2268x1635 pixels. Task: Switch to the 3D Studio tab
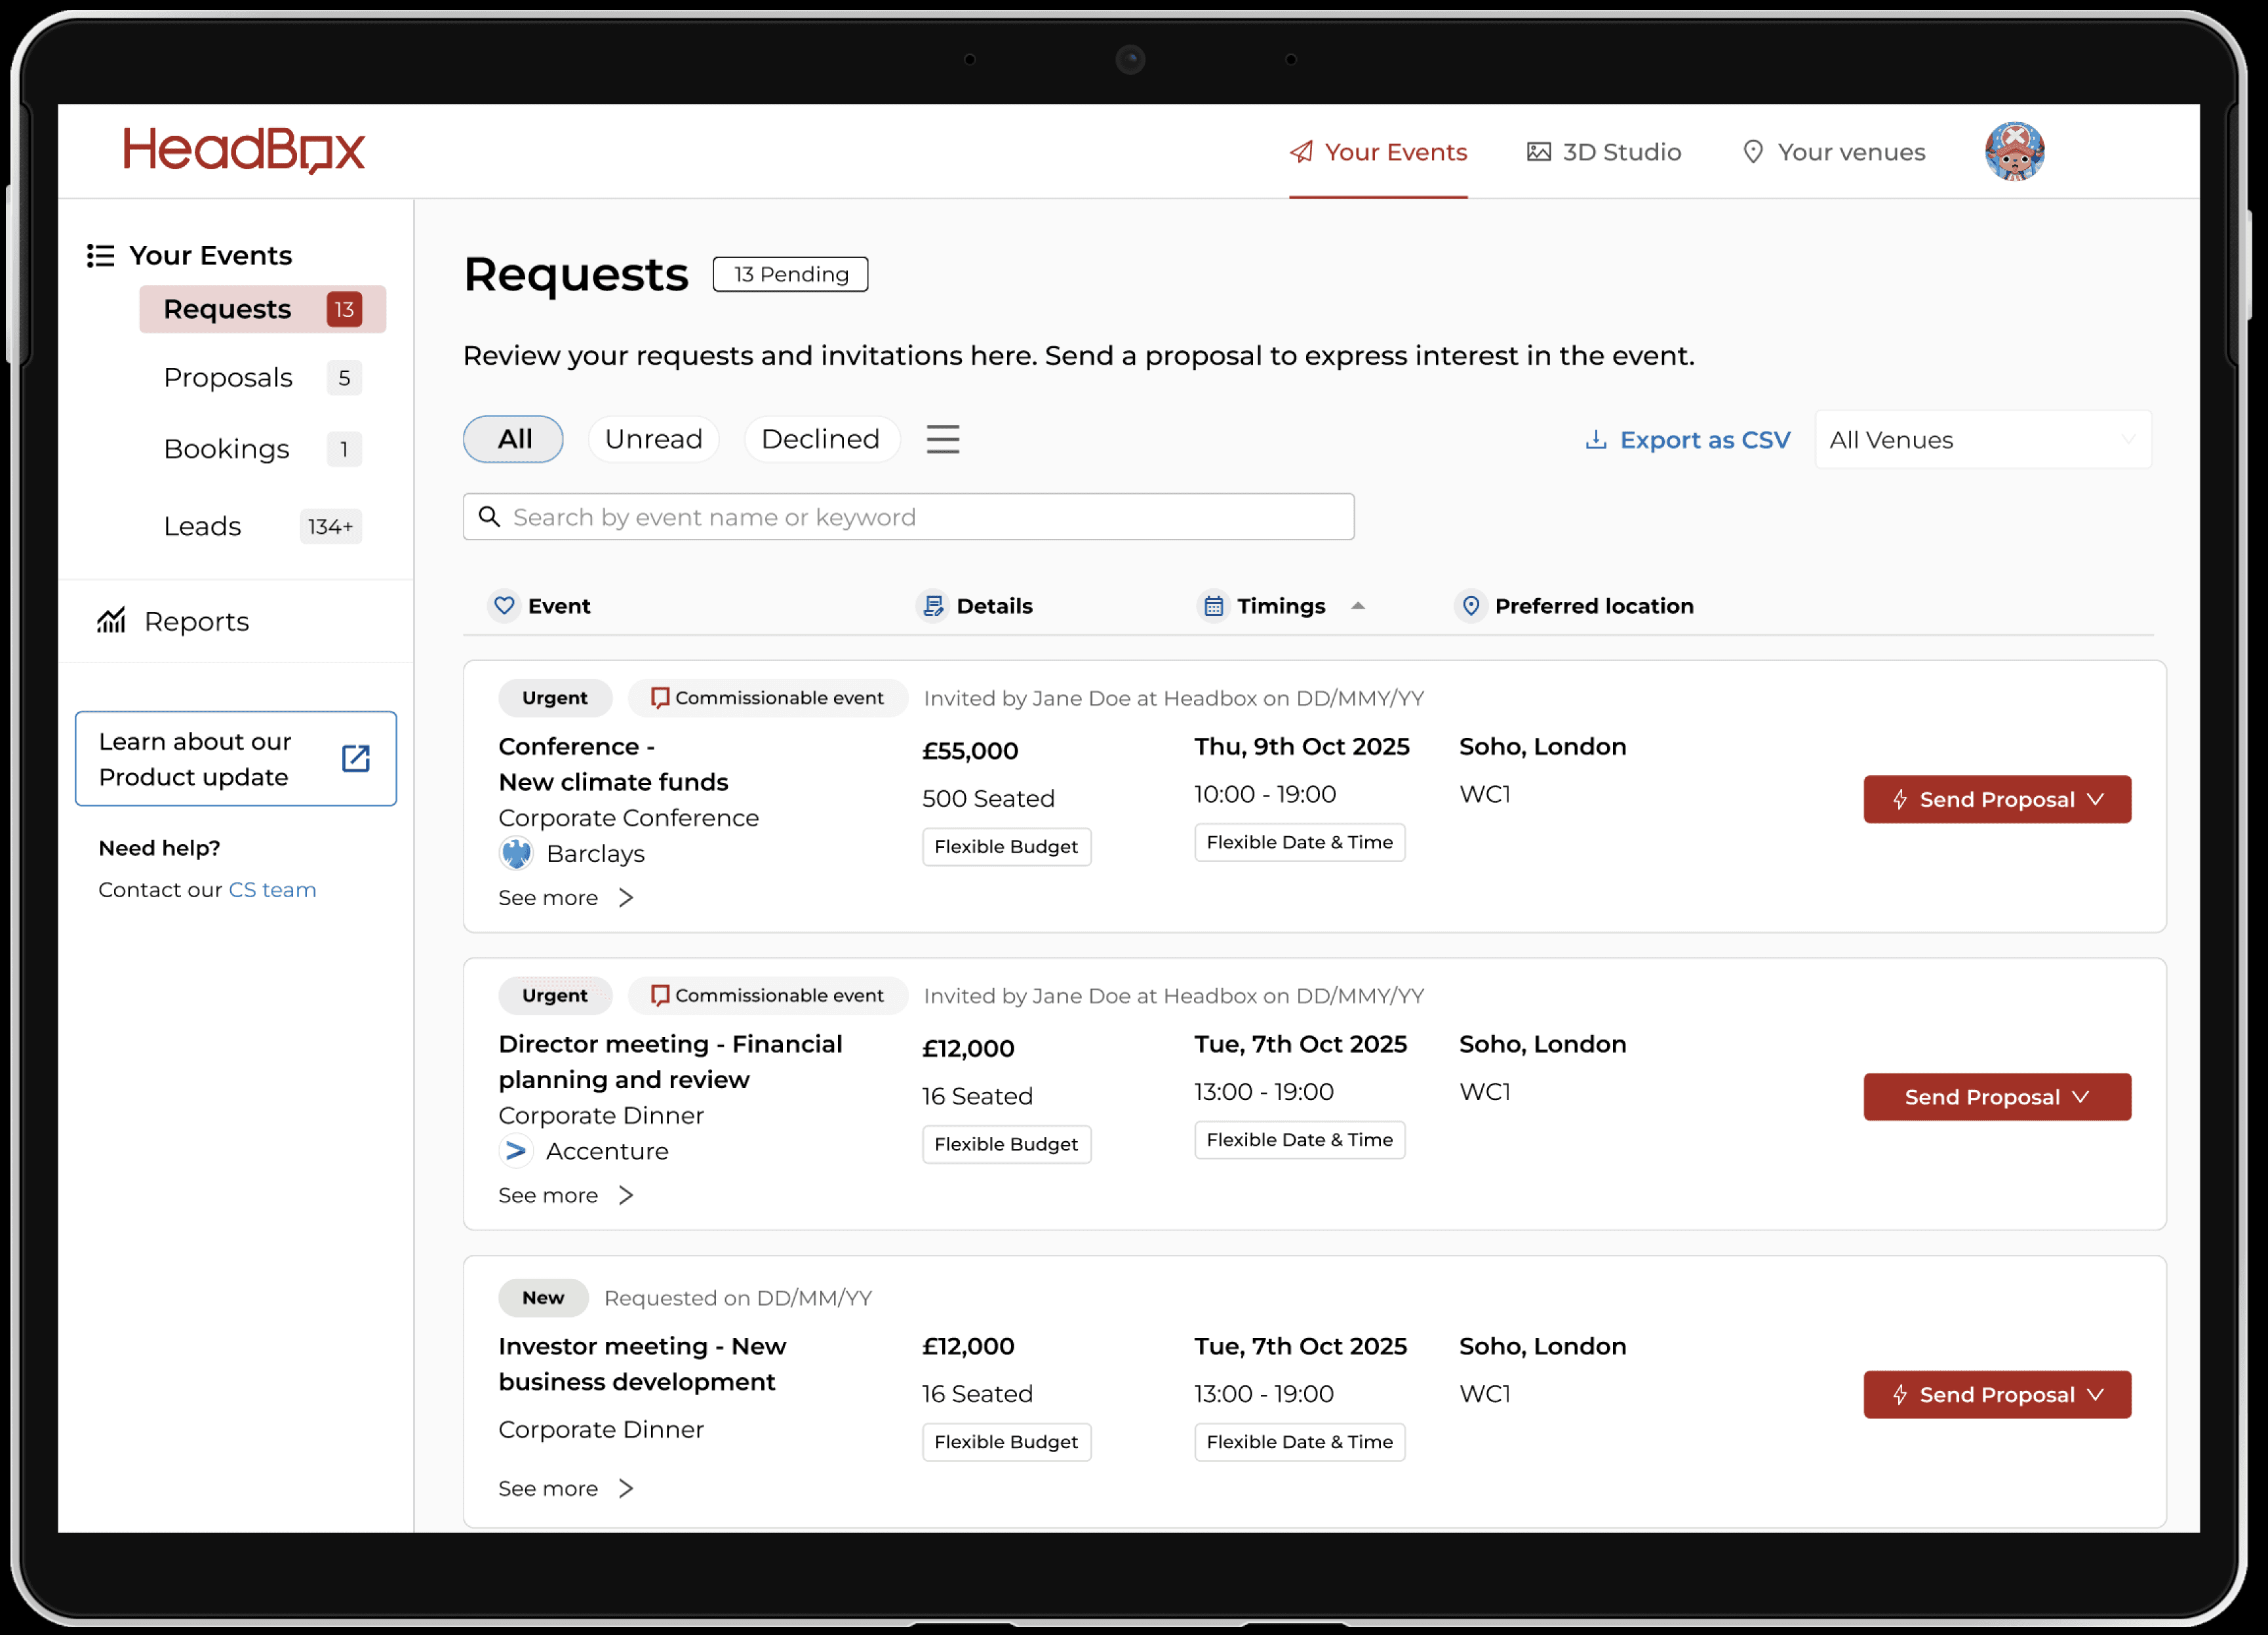click(1604, 152)
